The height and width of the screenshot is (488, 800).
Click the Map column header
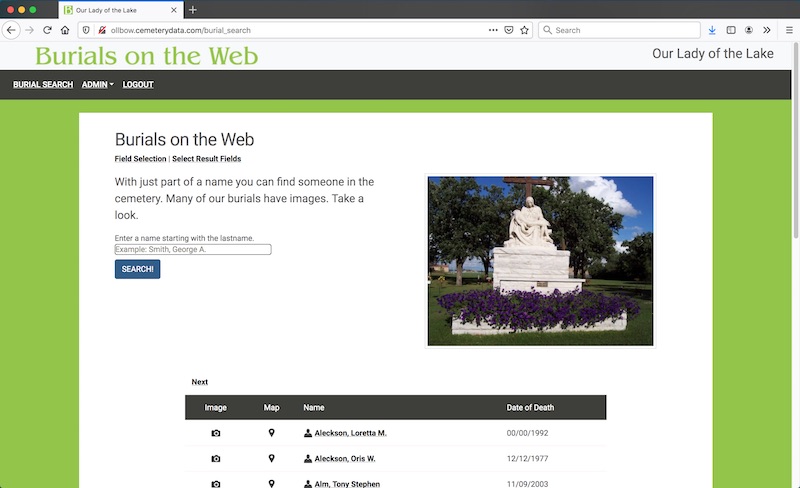pyautogui.click(x=271, y=407)
